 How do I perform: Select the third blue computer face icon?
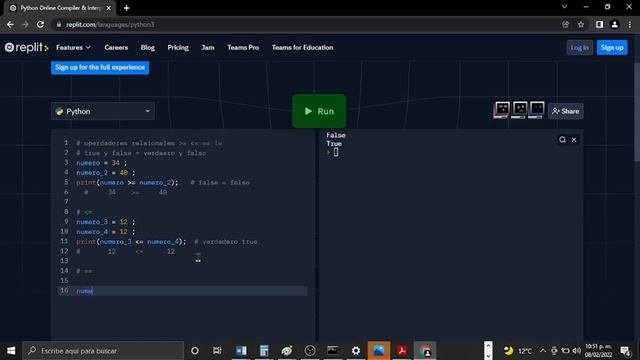pos(537,110)
